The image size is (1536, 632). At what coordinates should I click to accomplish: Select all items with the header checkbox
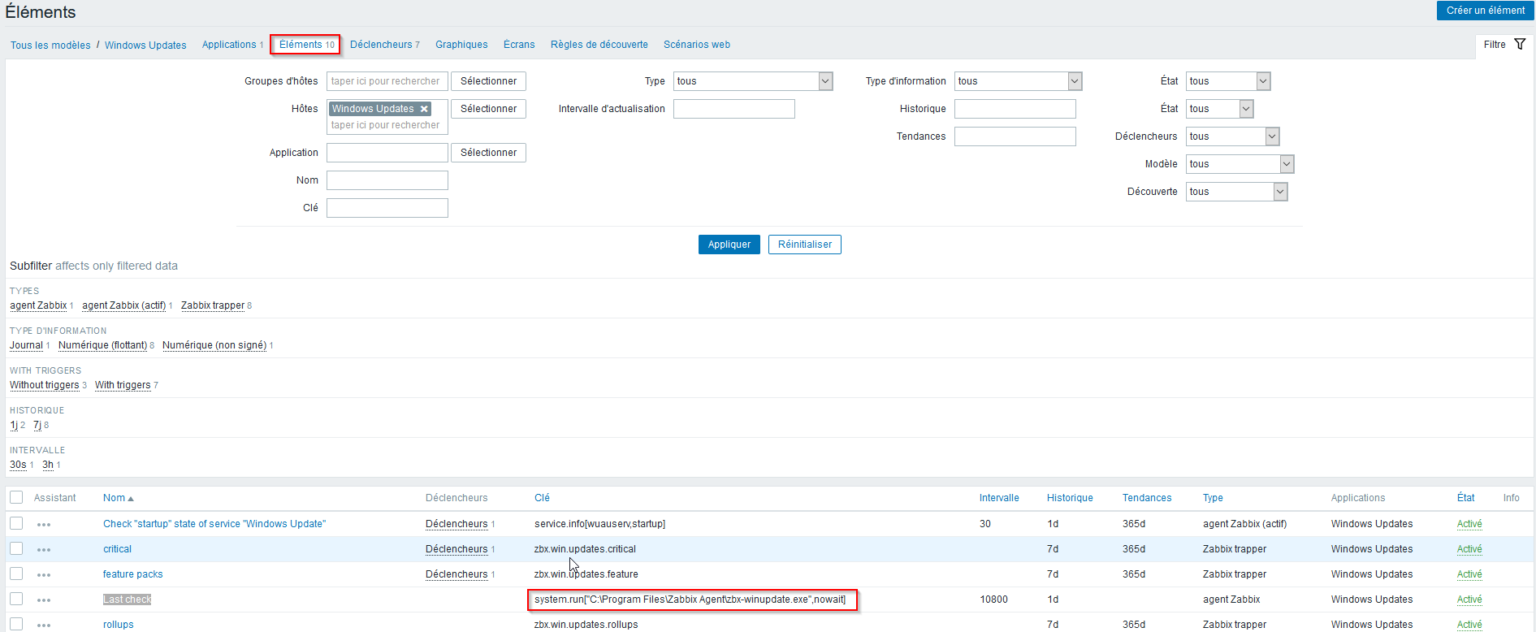pos(17,497)
